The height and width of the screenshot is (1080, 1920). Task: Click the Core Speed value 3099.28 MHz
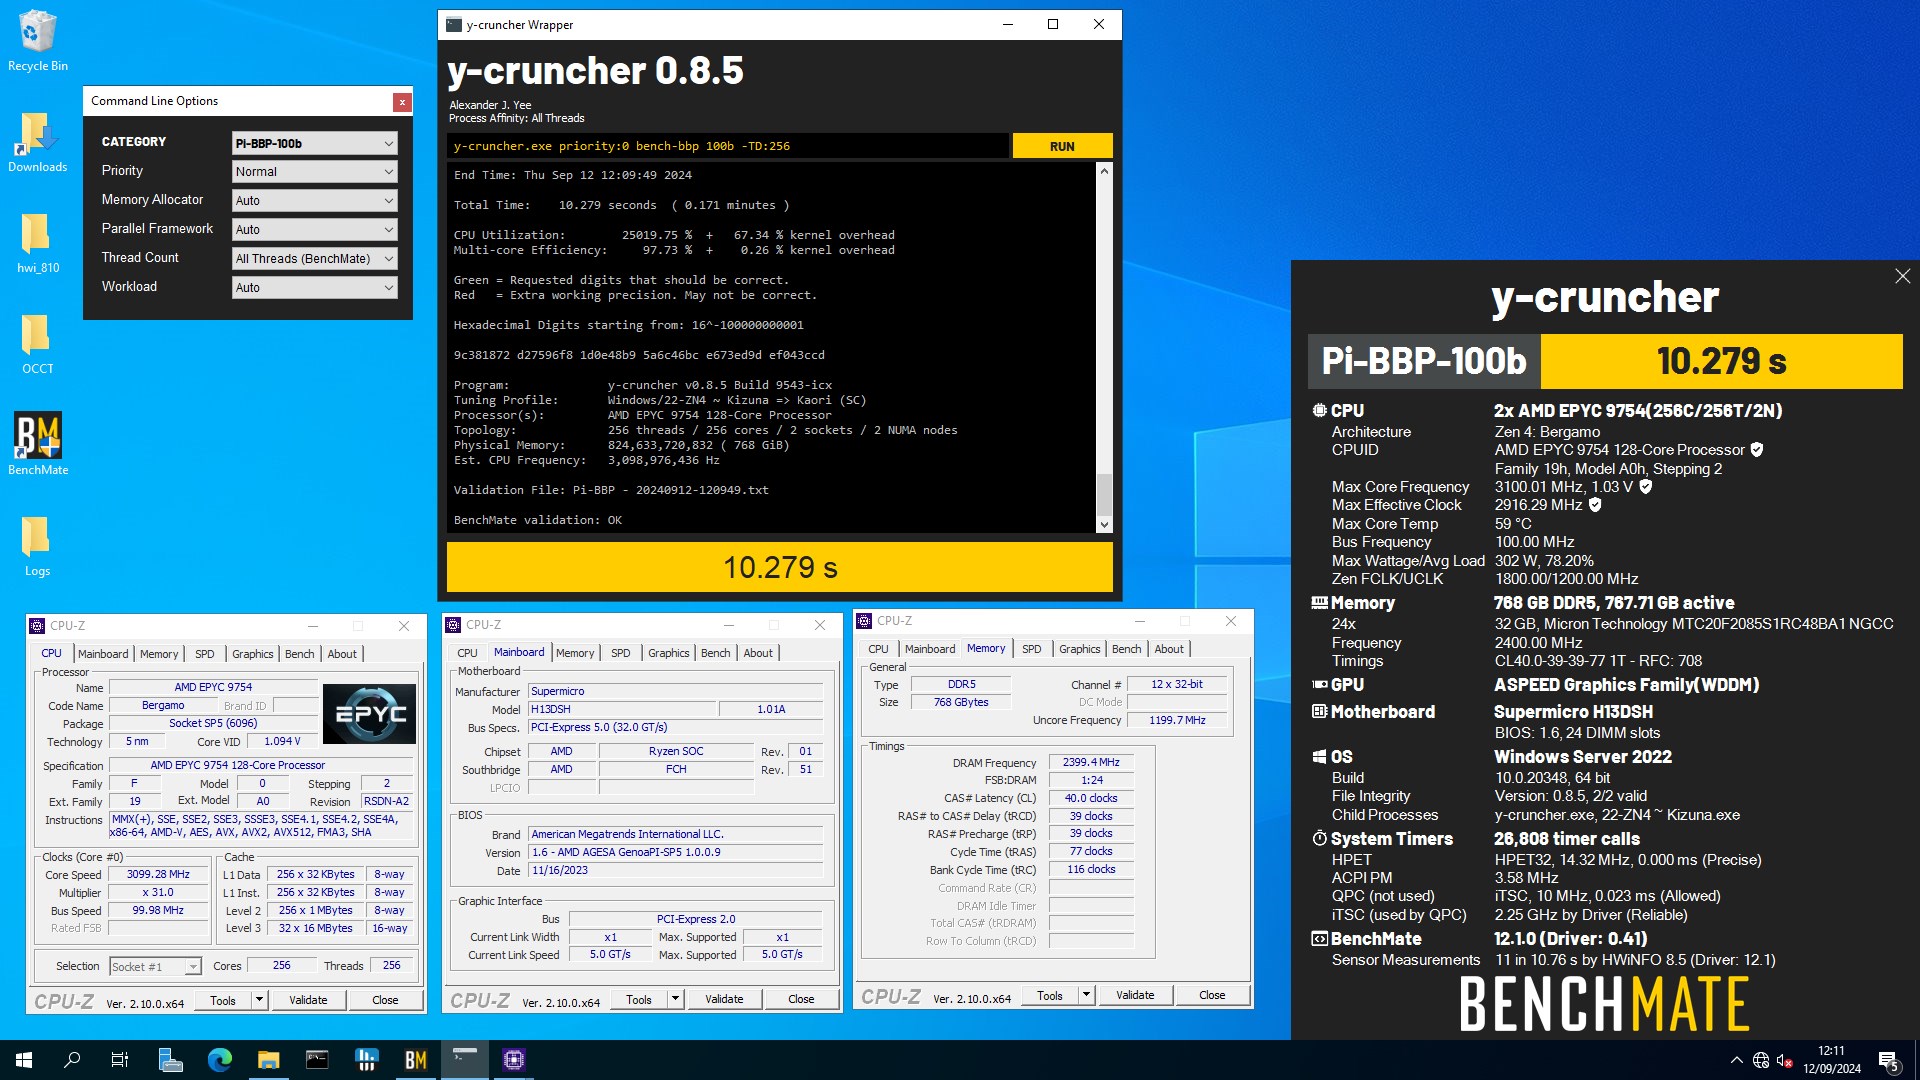tap(158, 875)
